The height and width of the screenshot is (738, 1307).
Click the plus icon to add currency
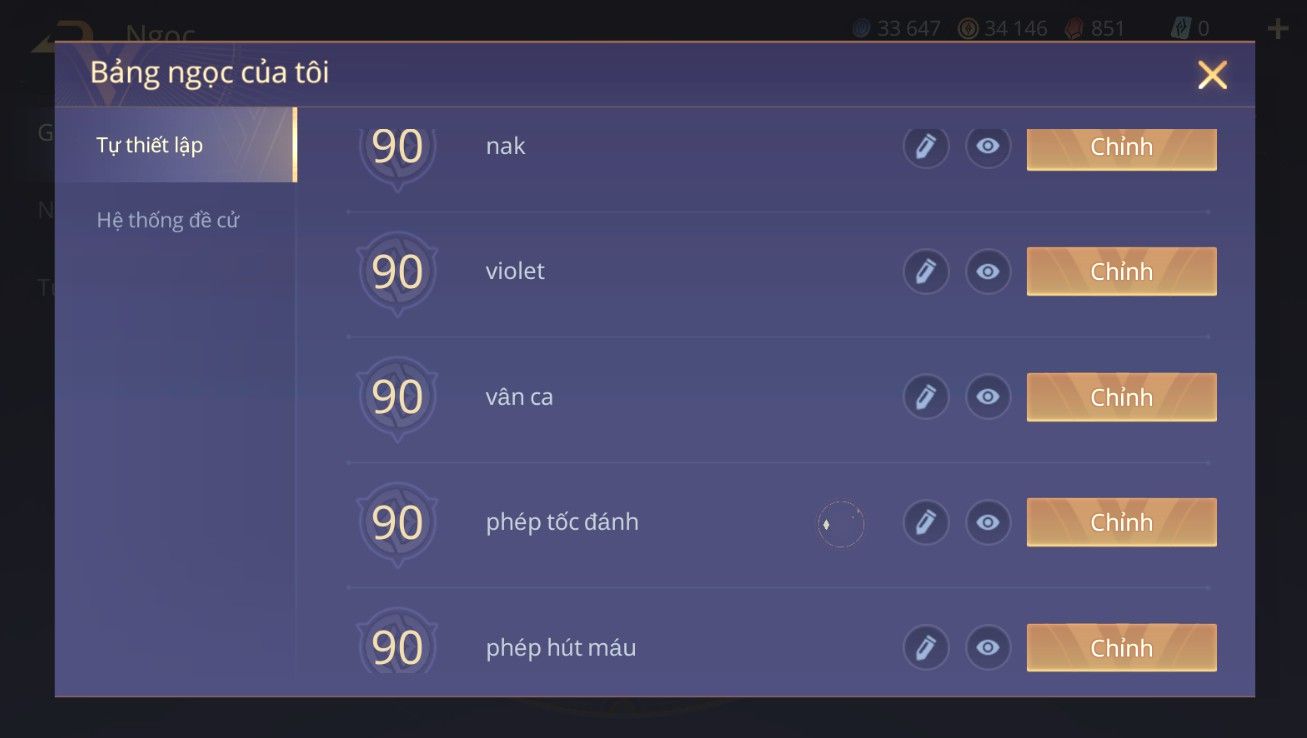pyautogui.click(x=1277, y=29)
